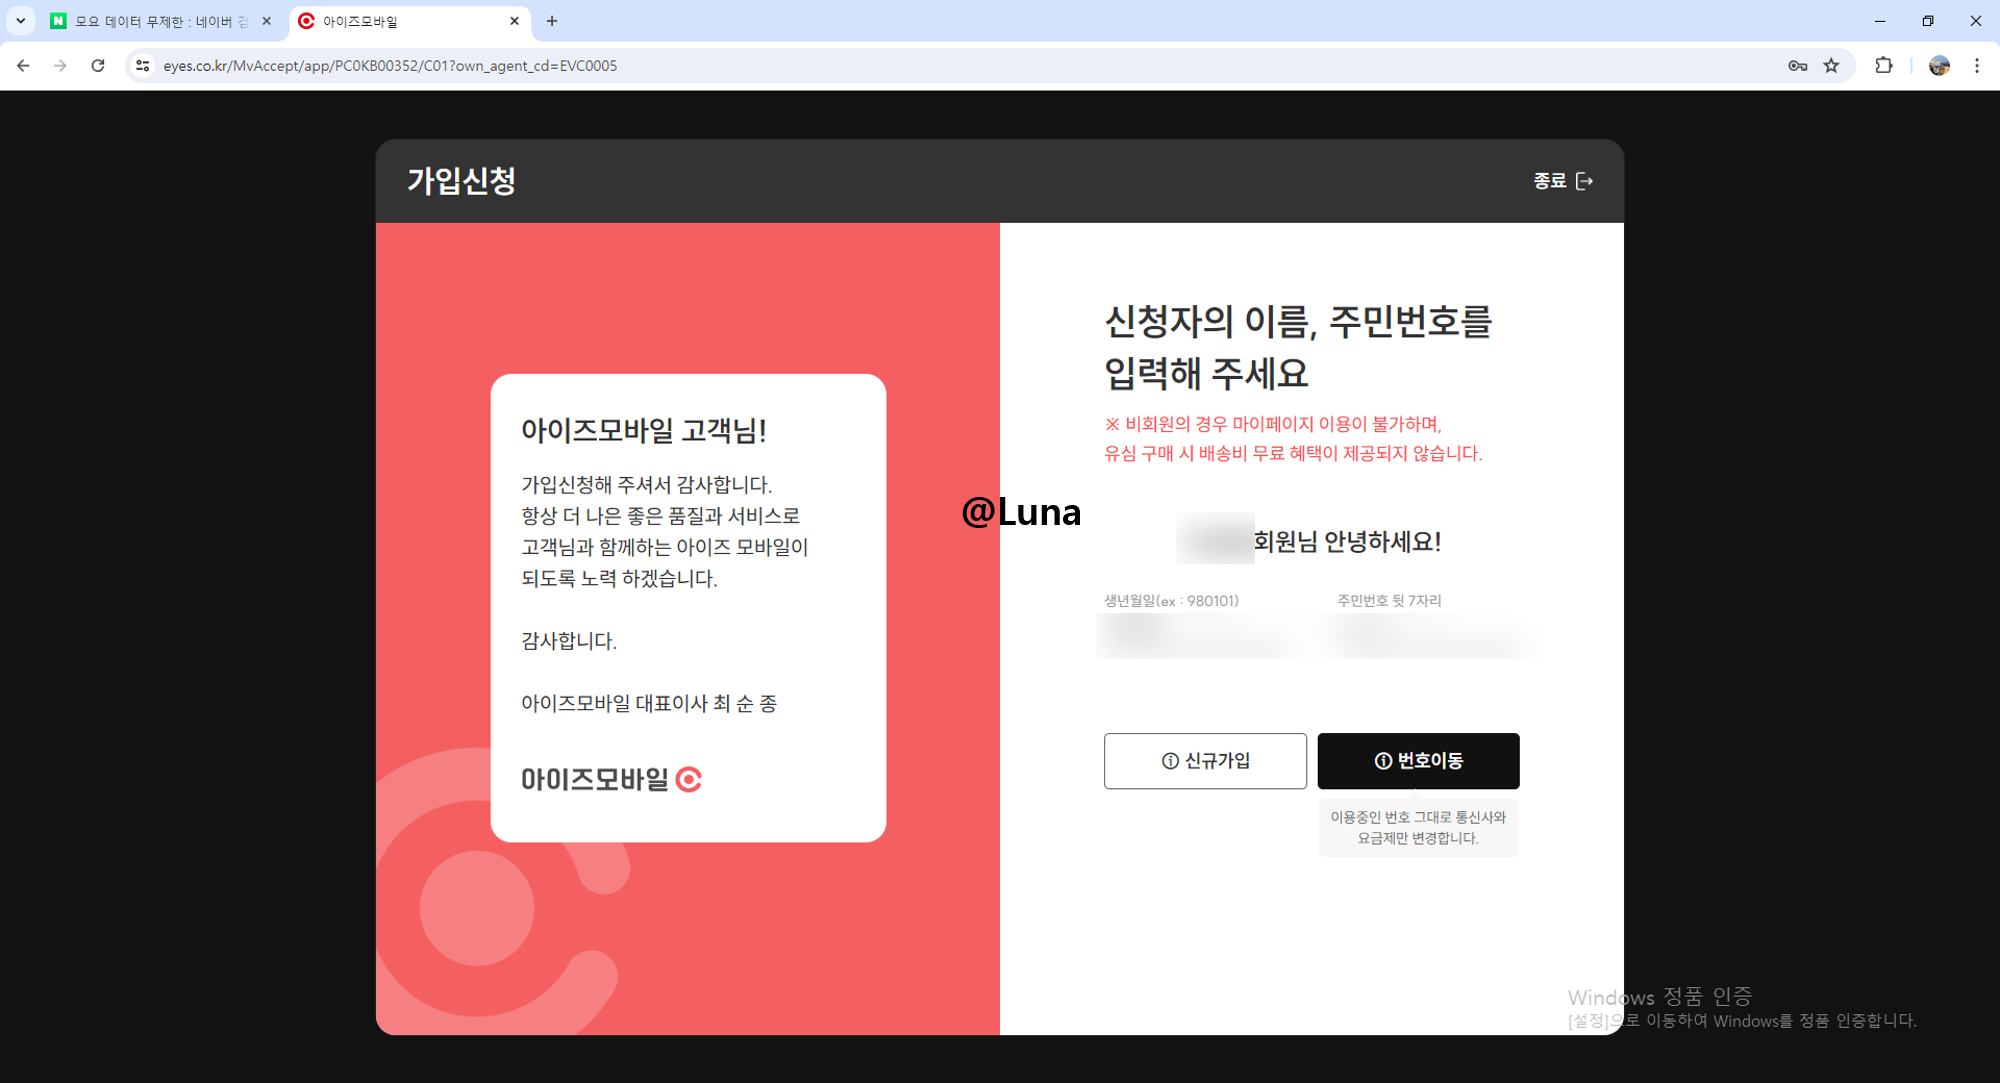Click the 종료 exit button
This screenshot has height=1083, width=2000.
(1563, 181)
